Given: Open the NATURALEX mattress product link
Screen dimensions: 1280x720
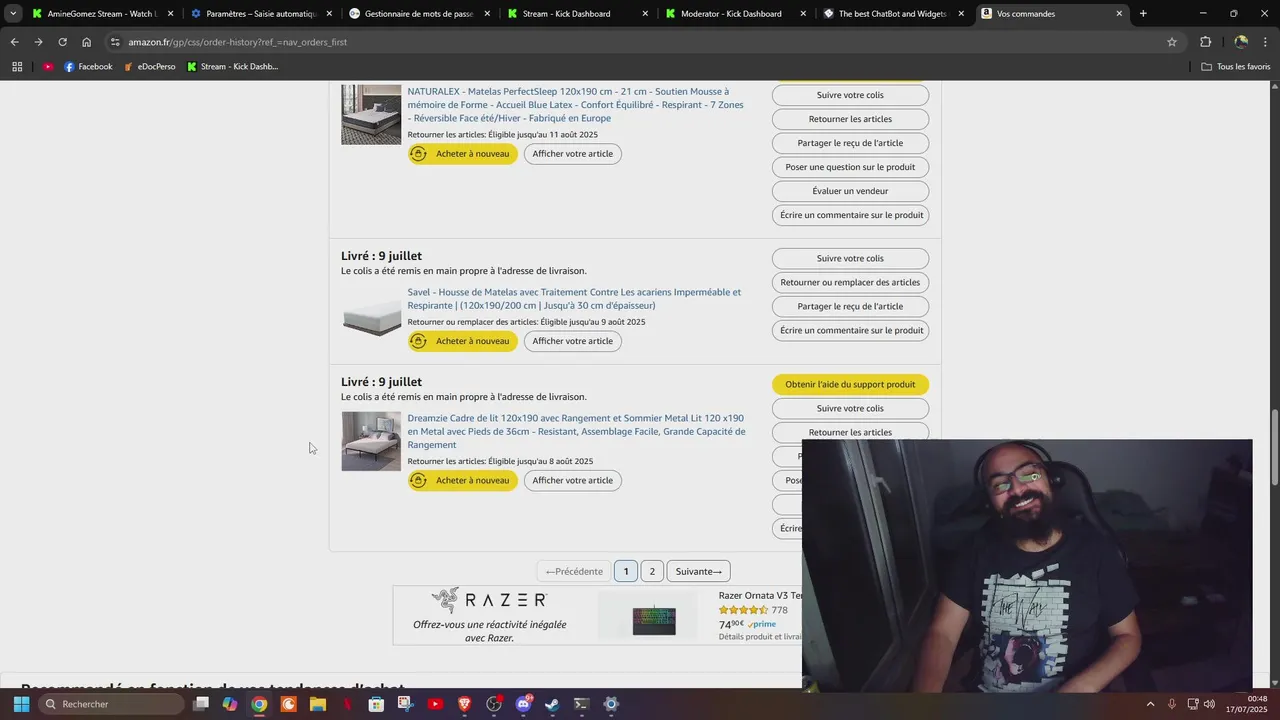Looking at the screenshot, I should [575, 104].
